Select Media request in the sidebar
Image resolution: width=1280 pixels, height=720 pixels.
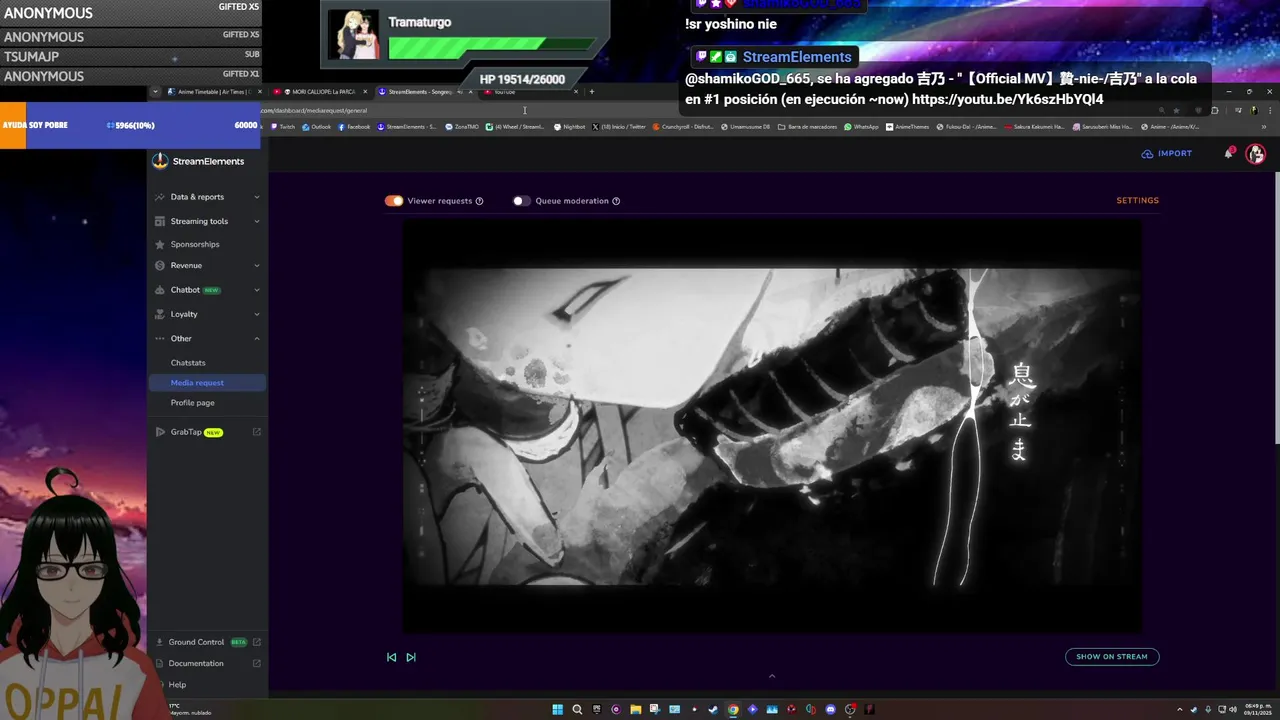click(206, 383)
